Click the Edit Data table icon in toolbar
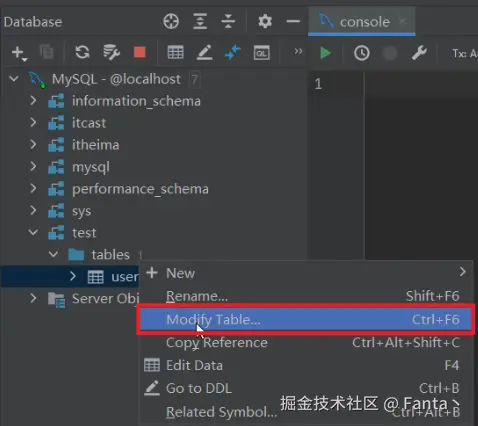Image resolution: width=478 pixels, height=426 pixels. point(175,52)
